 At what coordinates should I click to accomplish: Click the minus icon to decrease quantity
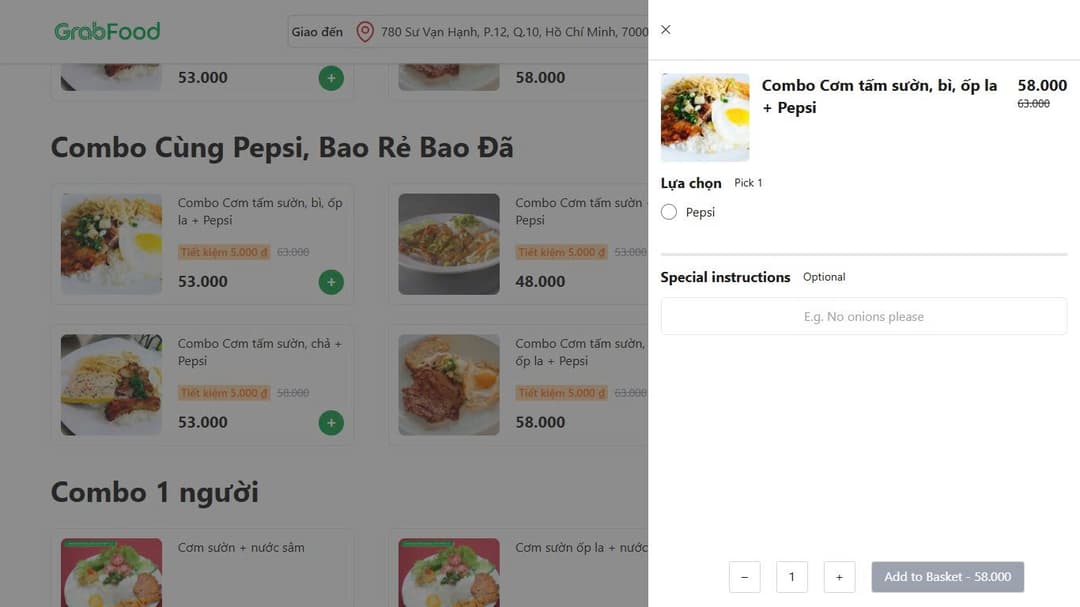coord(744,577)
